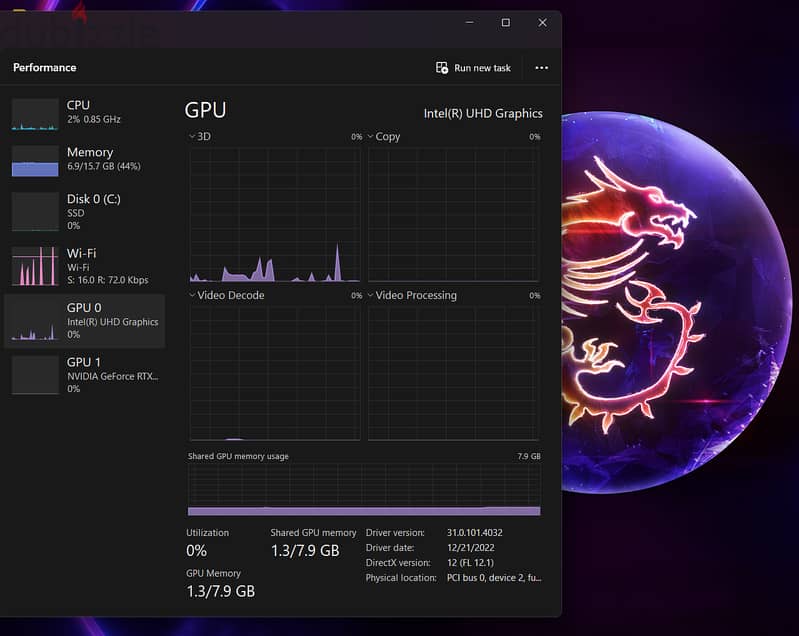Screen dimensions: 799x636
Task: Open the Copy engine dropdown chevron
Action: click(x=370, y=136)
